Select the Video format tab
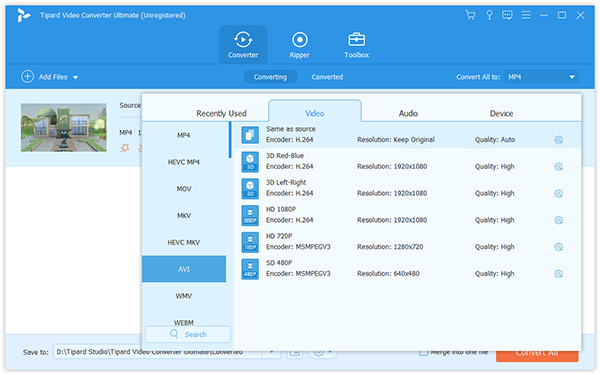This screenshot has height=375, width=600. tap(315, 111)
